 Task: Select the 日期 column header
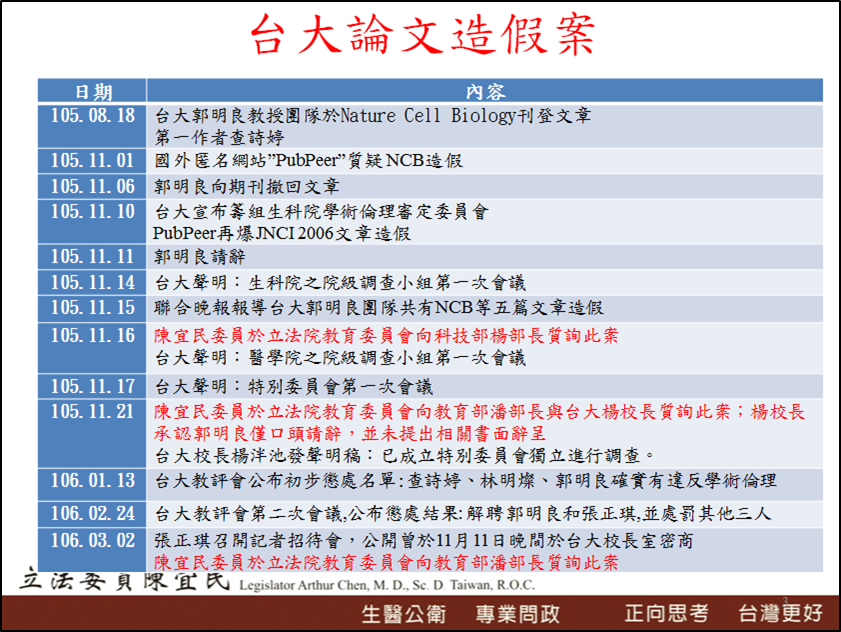pos(93,92)
